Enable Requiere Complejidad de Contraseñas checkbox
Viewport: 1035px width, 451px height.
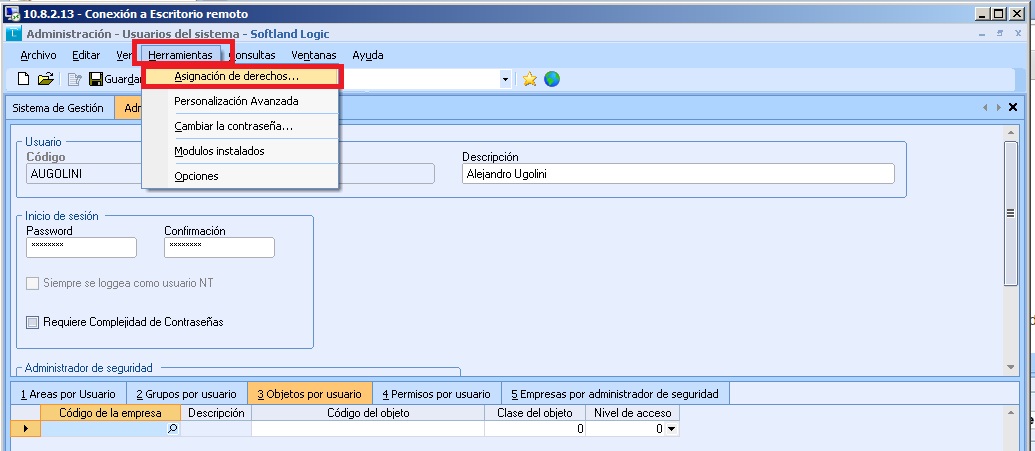[33, 322]
